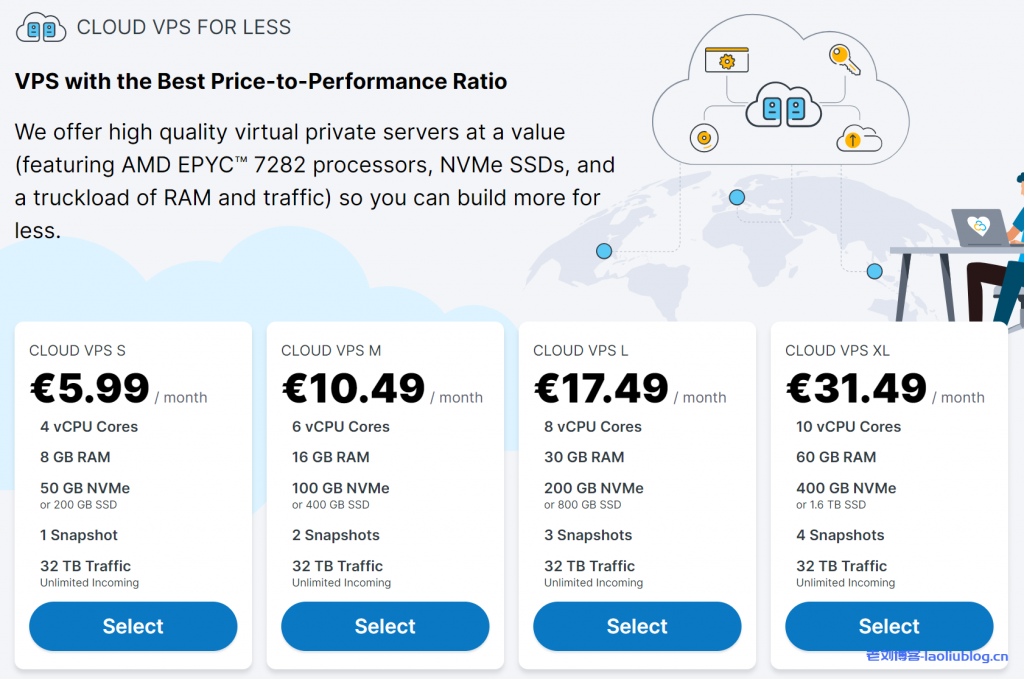Select the Cloud VPS S plan

[x=133, y=627]
